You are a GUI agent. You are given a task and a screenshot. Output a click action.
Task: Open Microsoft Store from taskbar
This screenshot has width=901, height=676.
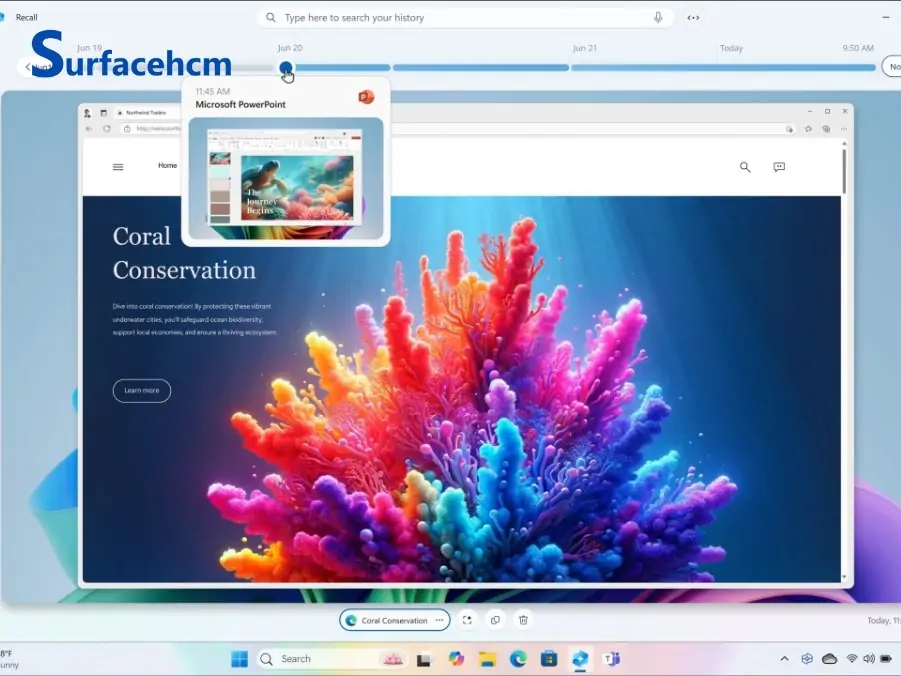point(549,659)
